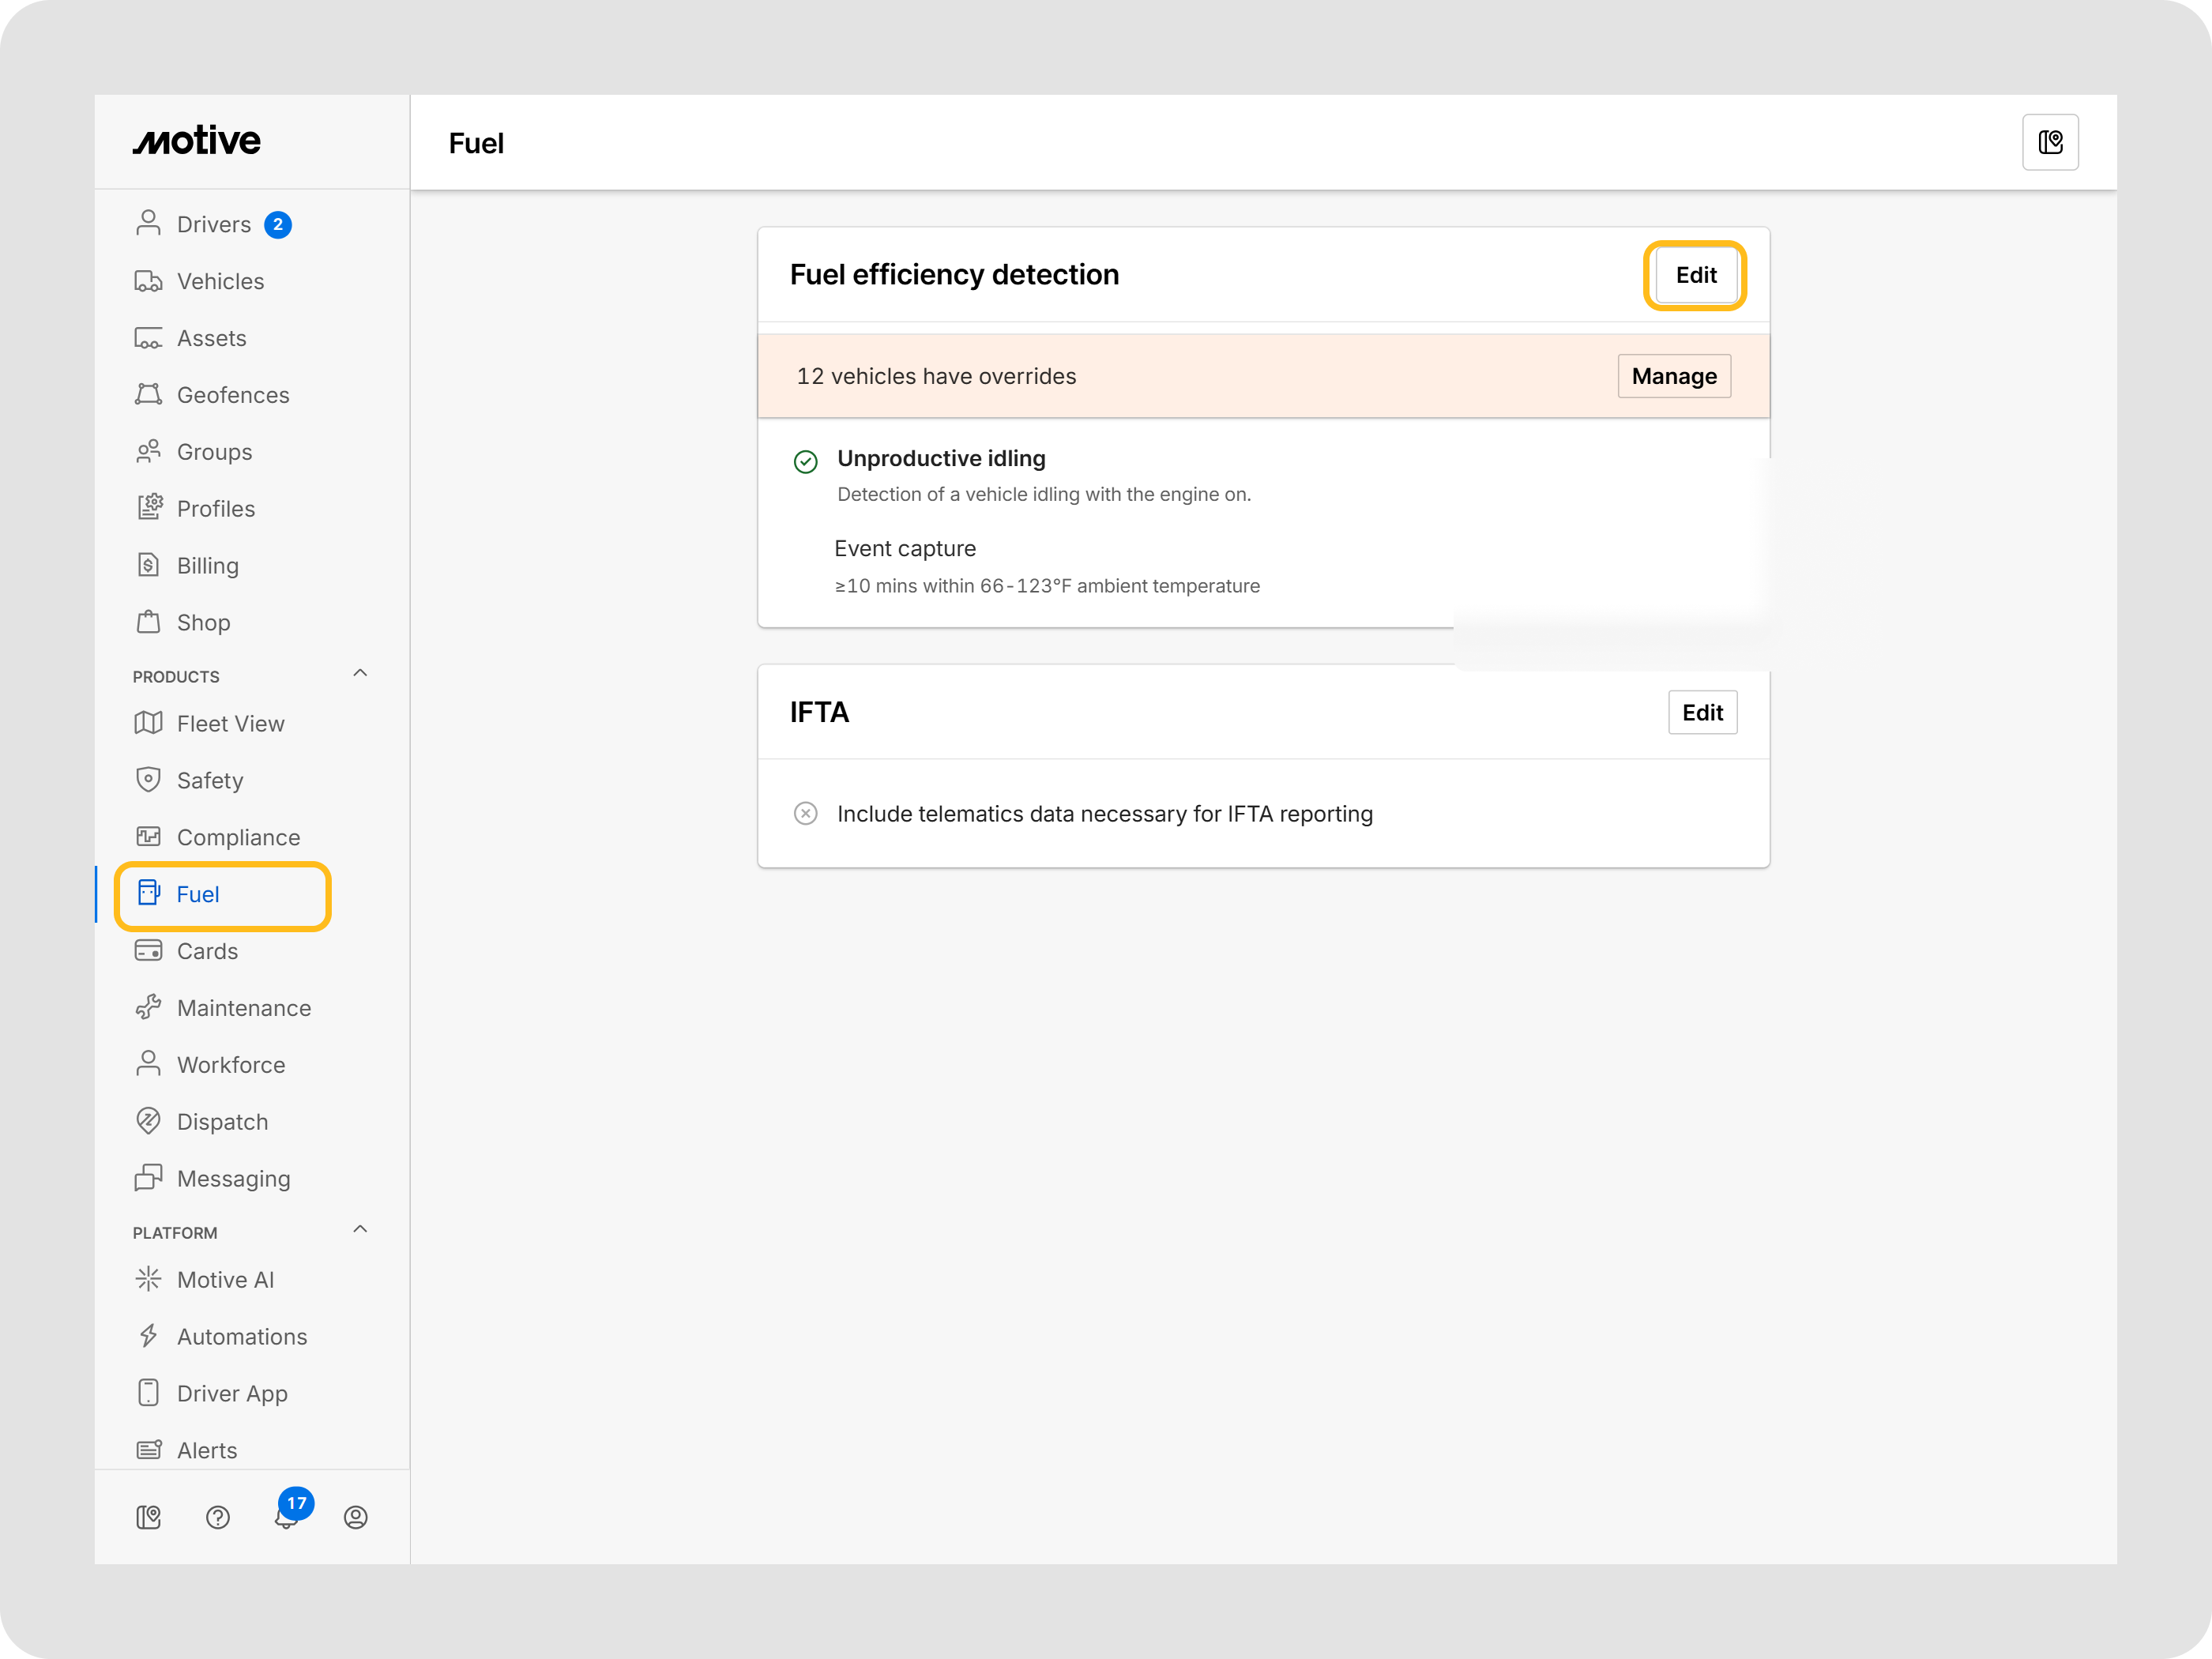Click the Driver App phone icon
Screen dimensions: 2212x1659
click(148, 1393)
